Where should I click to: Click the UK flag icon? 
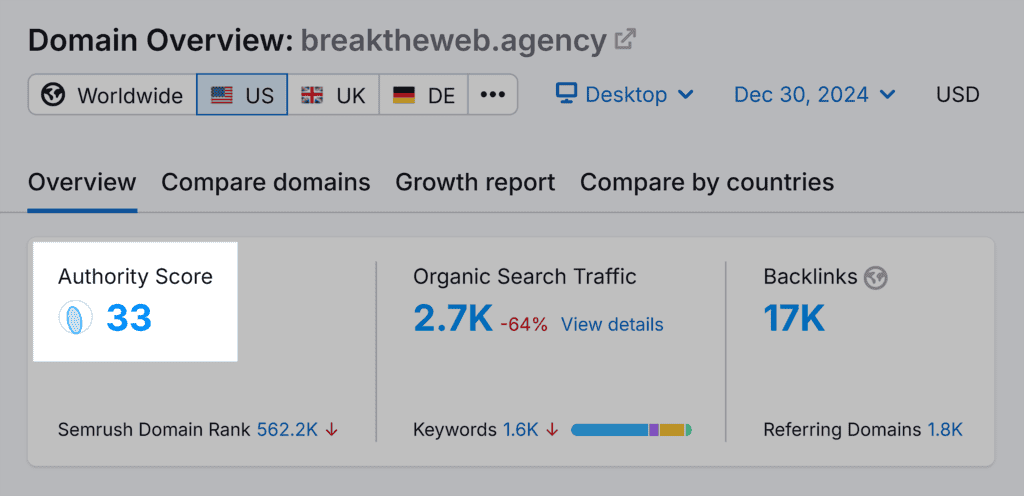pyautogui.click(x=313, y=95)
